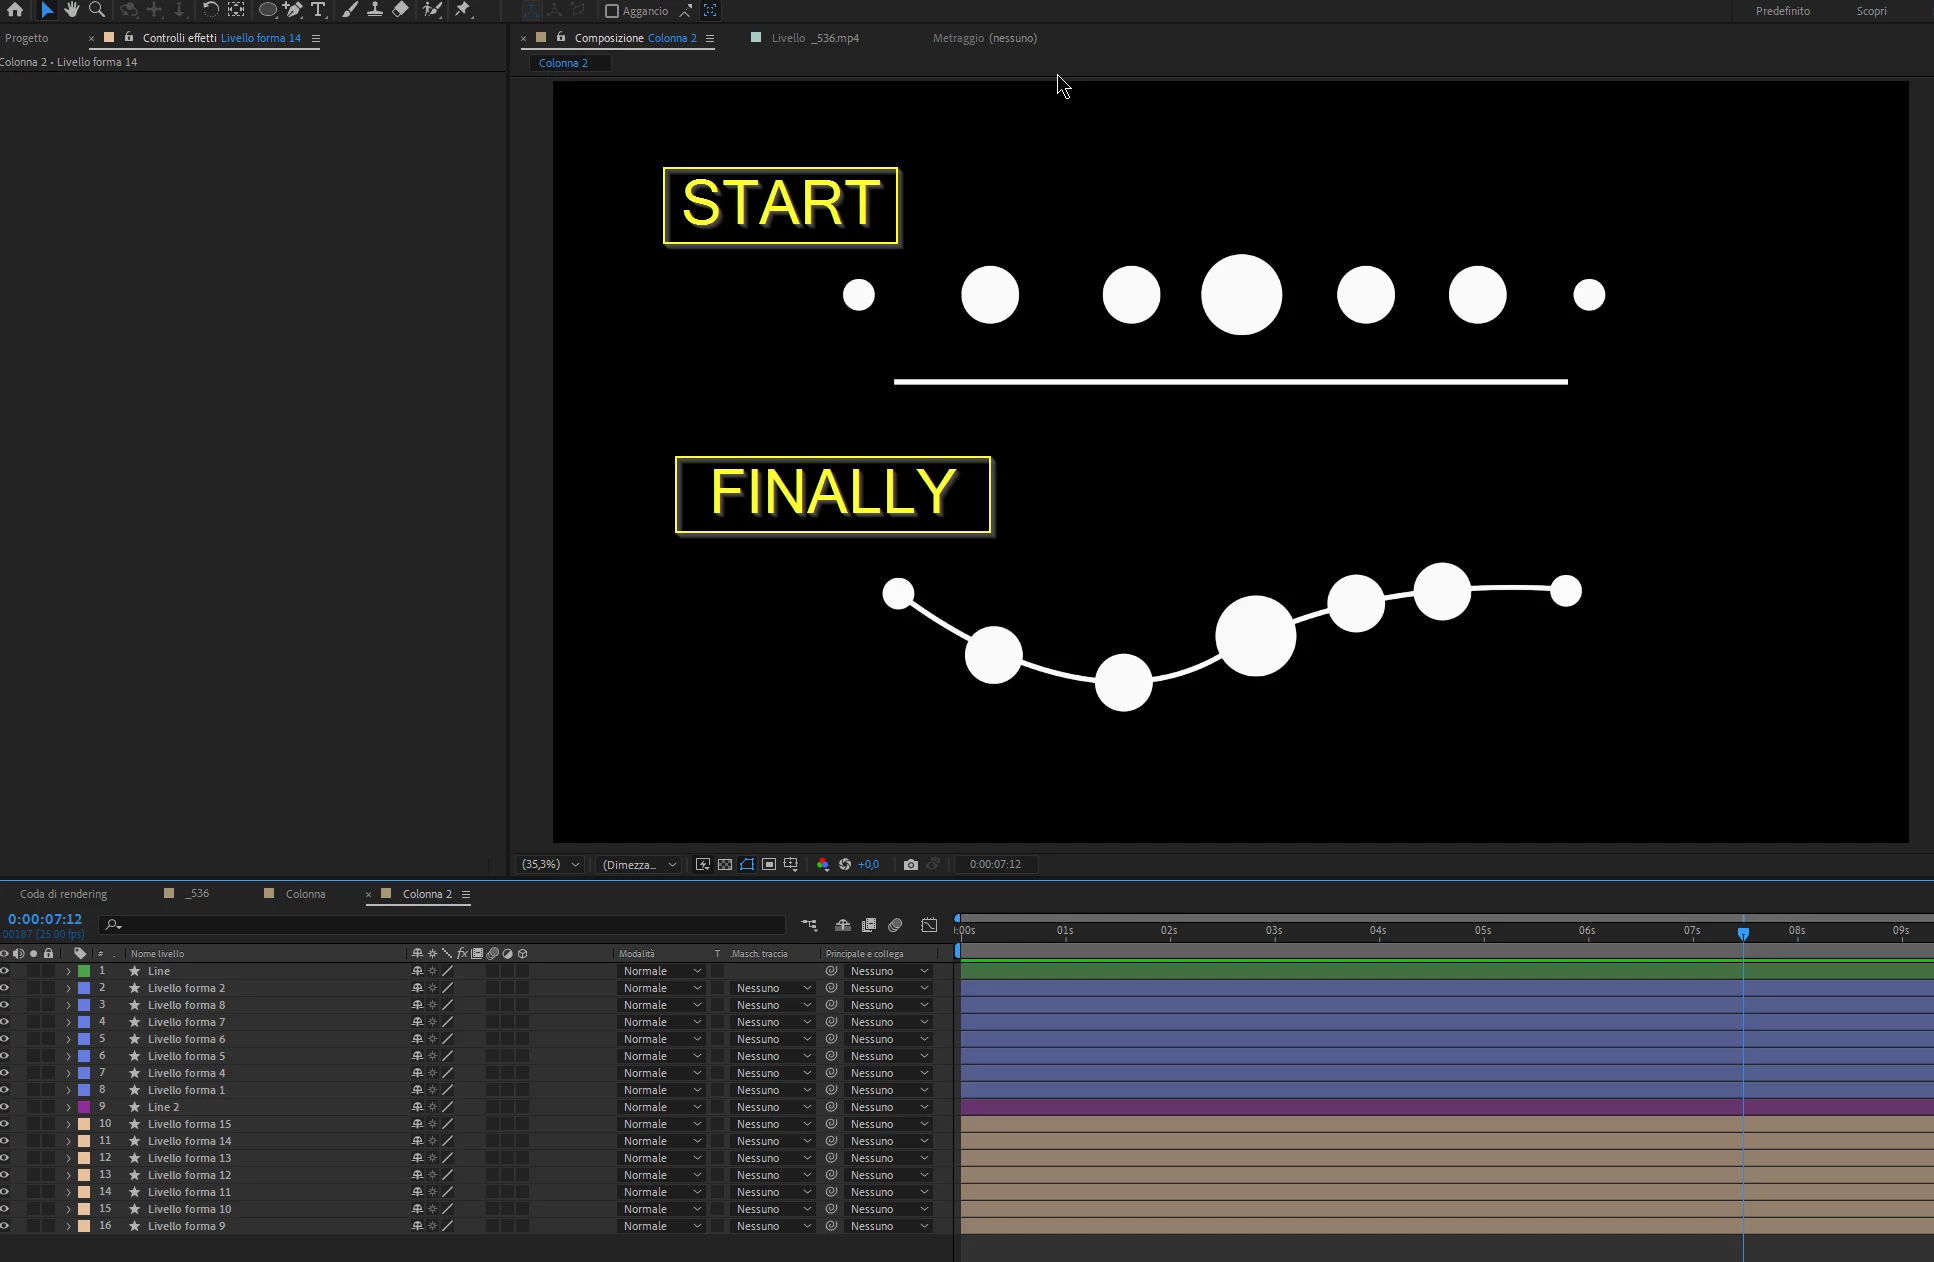Select the Type text tool
The height and width of the screenshot is (1262, 1934).
point(318,10)
